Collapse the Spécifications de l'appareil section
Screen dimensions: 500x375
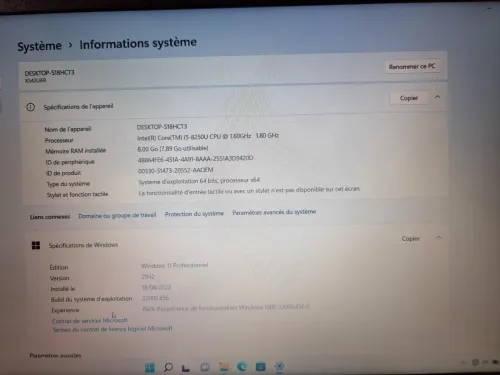coord(437,97)
